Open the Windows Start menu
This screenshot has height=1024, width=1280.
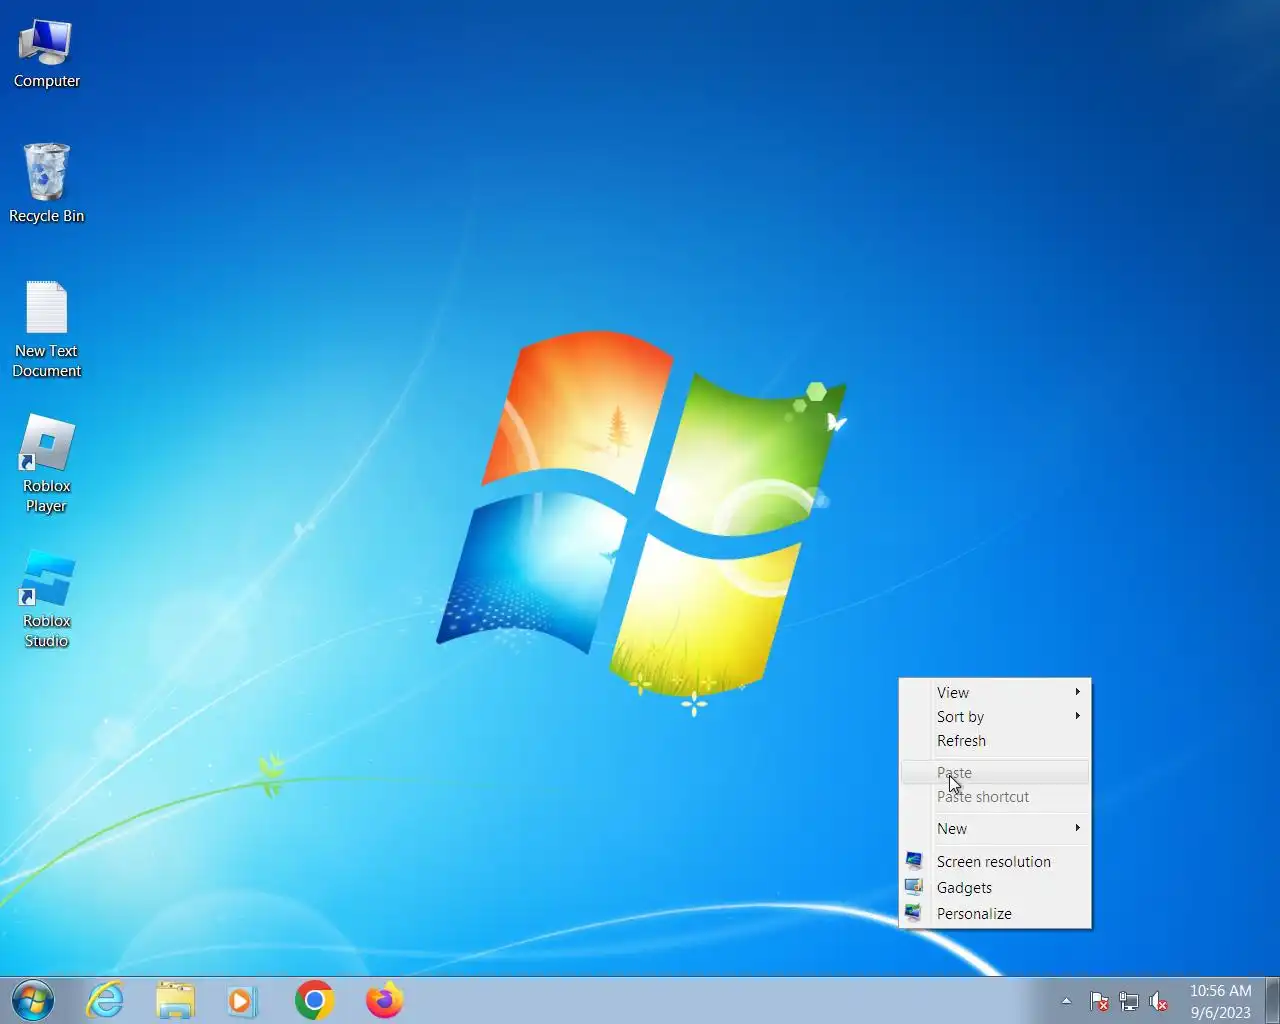pos(33,1000)
